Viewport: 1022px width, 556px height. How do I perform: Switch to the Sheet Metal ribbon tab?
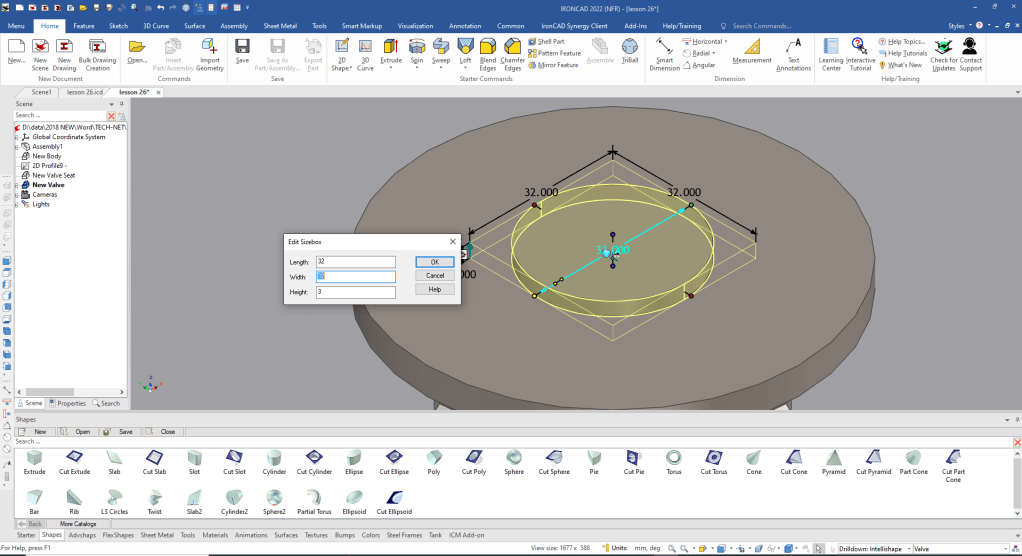[x=280, y=25]
